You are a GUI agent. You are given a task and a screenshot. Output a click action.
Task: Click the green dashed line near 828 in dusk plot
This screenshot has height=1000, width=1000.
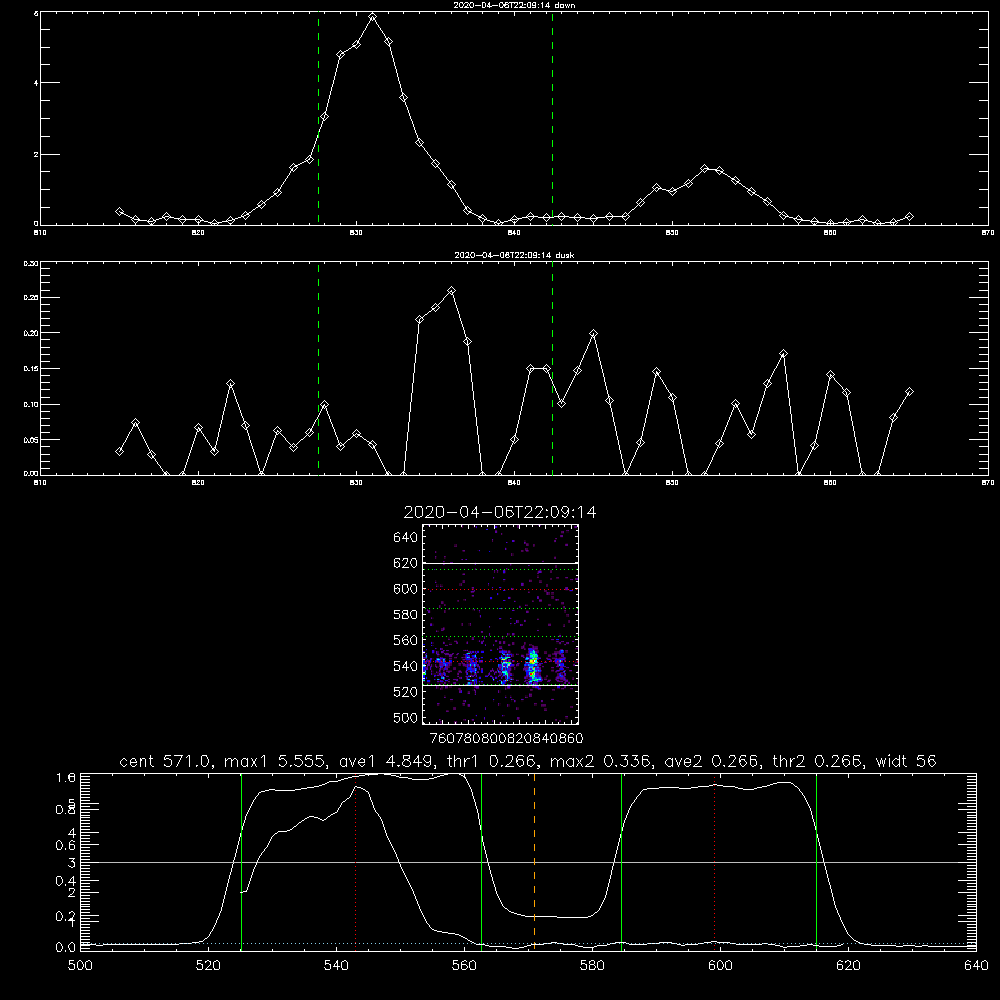pyautogui.click(x=318, y=368)
